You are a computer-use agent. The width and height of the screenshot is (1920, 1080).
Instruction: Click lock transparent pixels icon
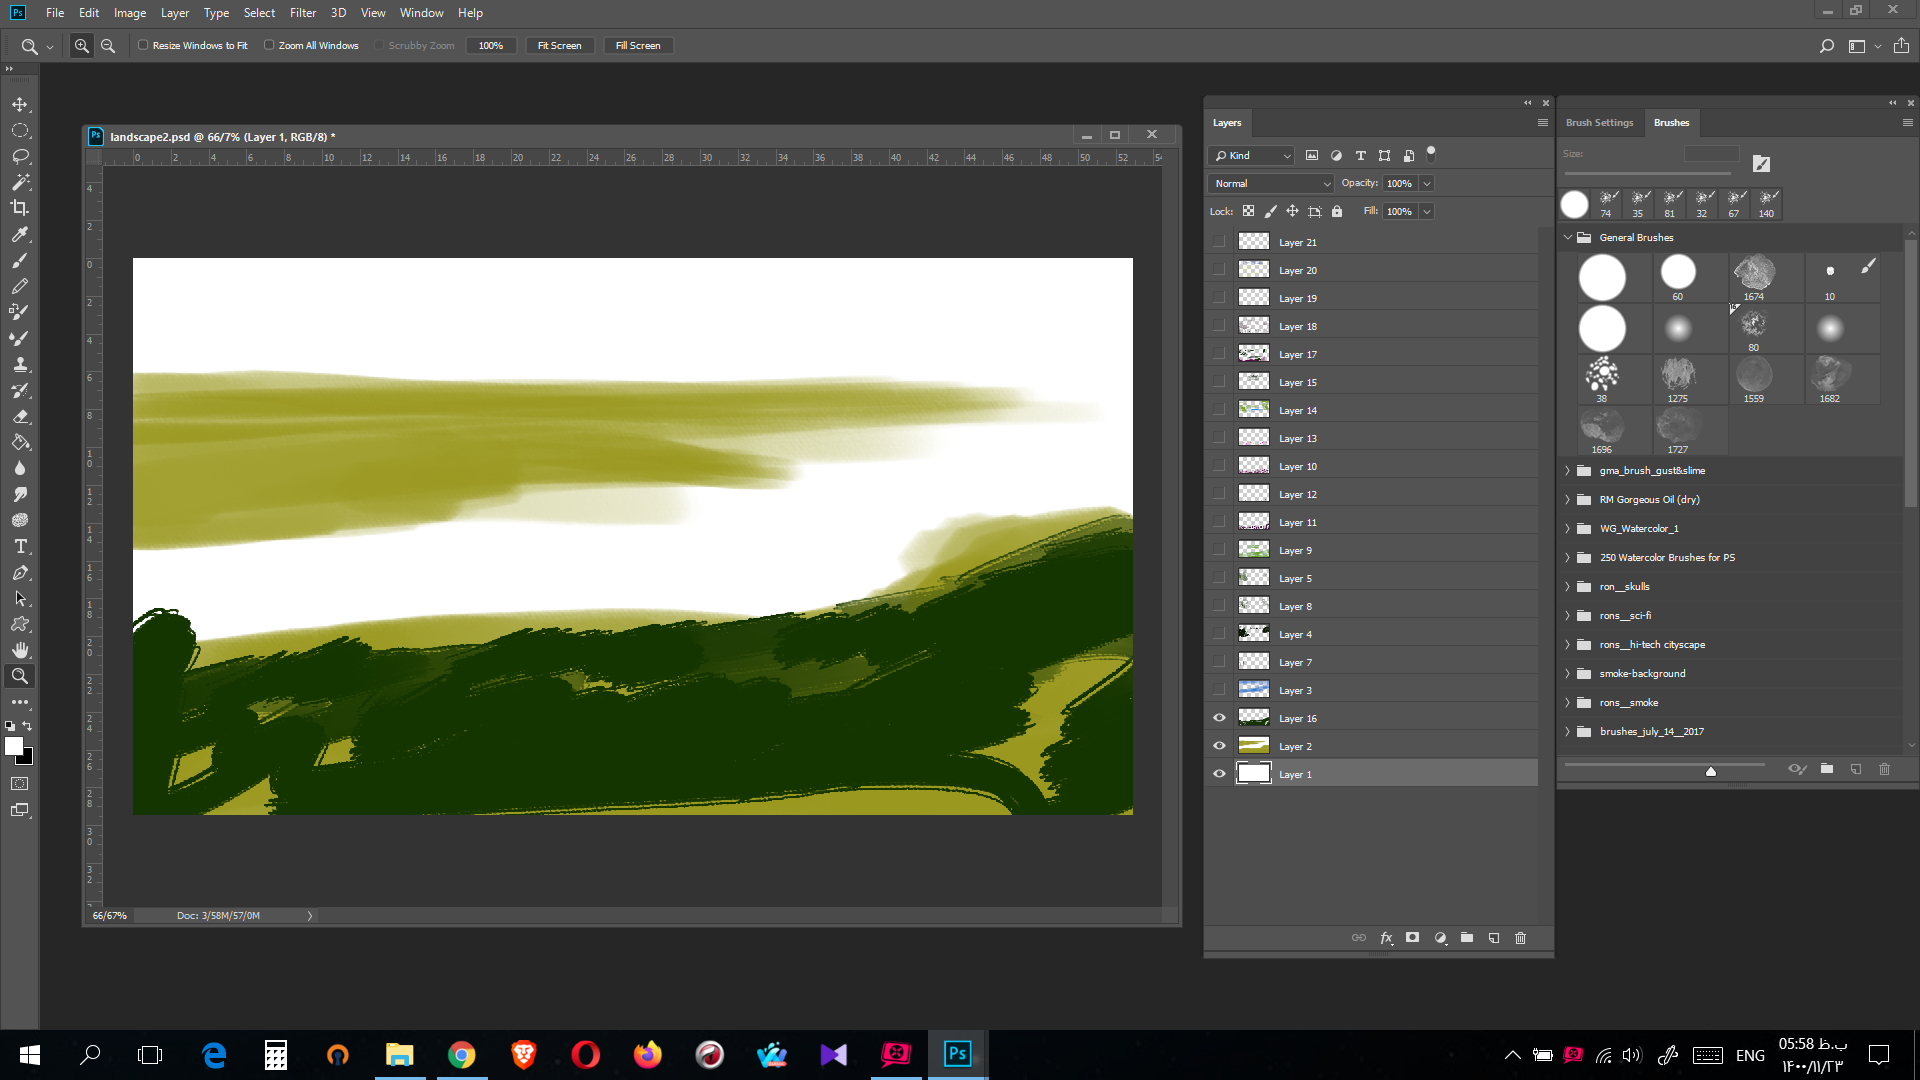(1248, 211)
